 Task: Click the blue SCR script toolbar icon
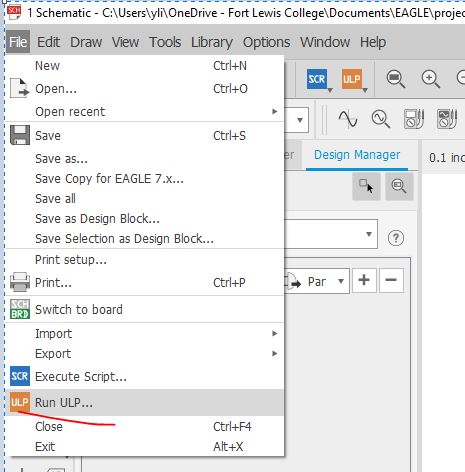point(317,79)
